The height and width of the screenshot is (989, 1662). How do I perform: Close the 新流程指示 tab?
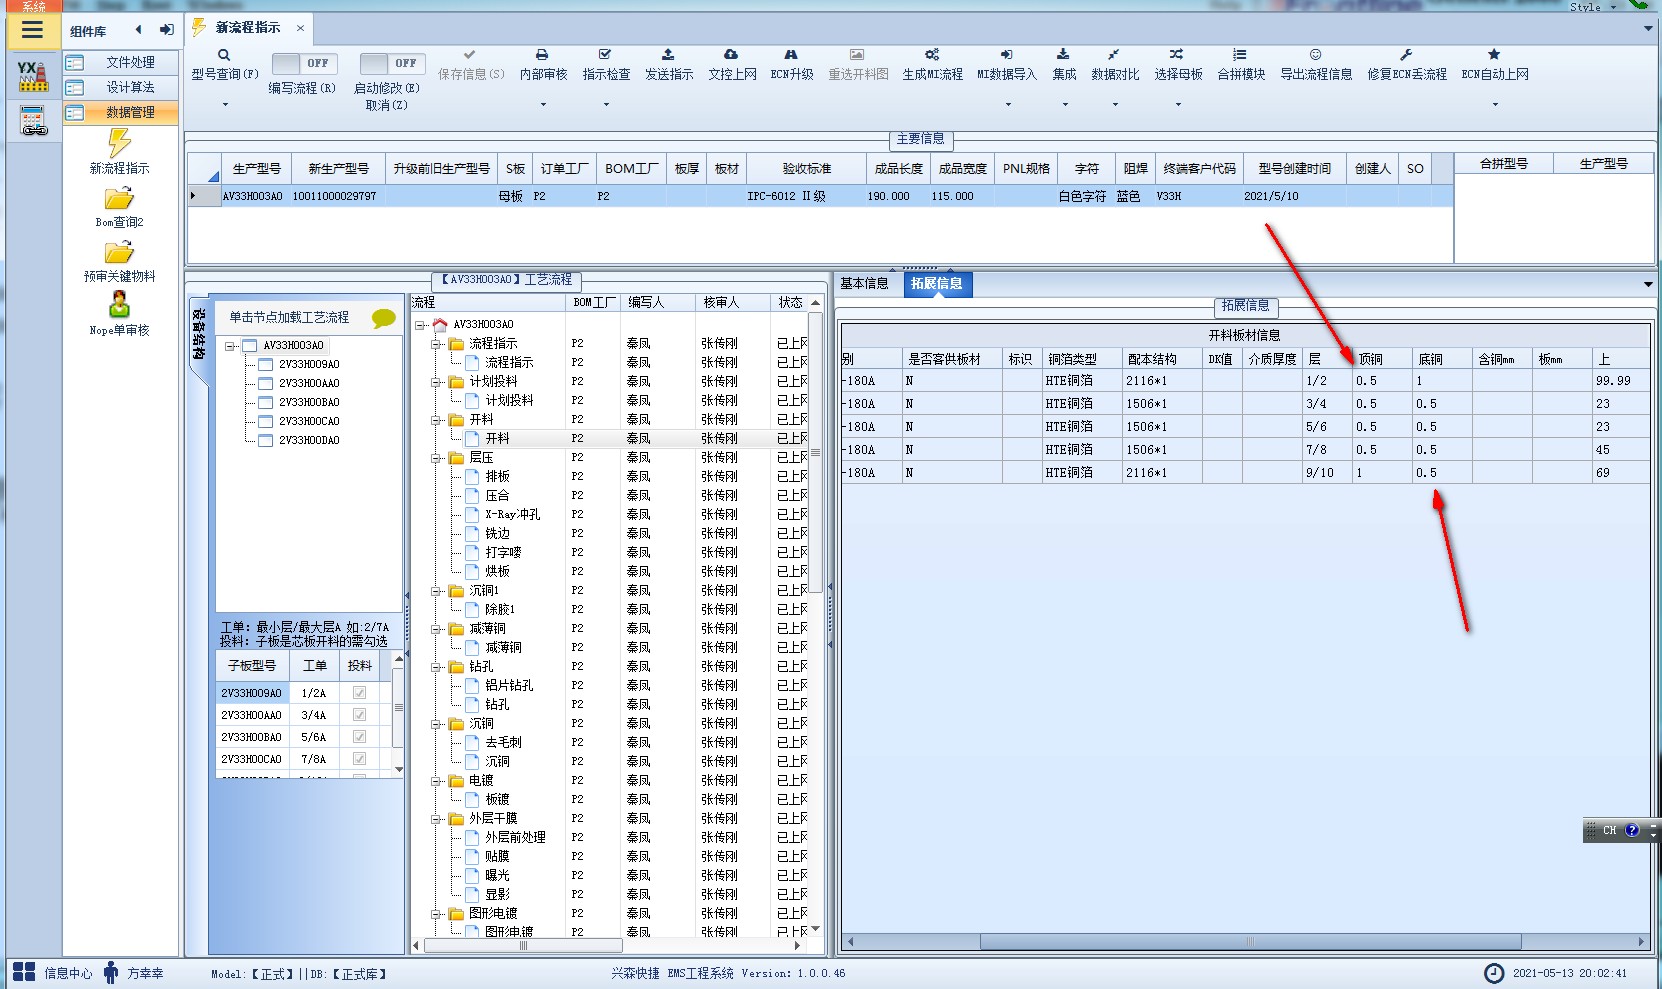coord(300,28)
